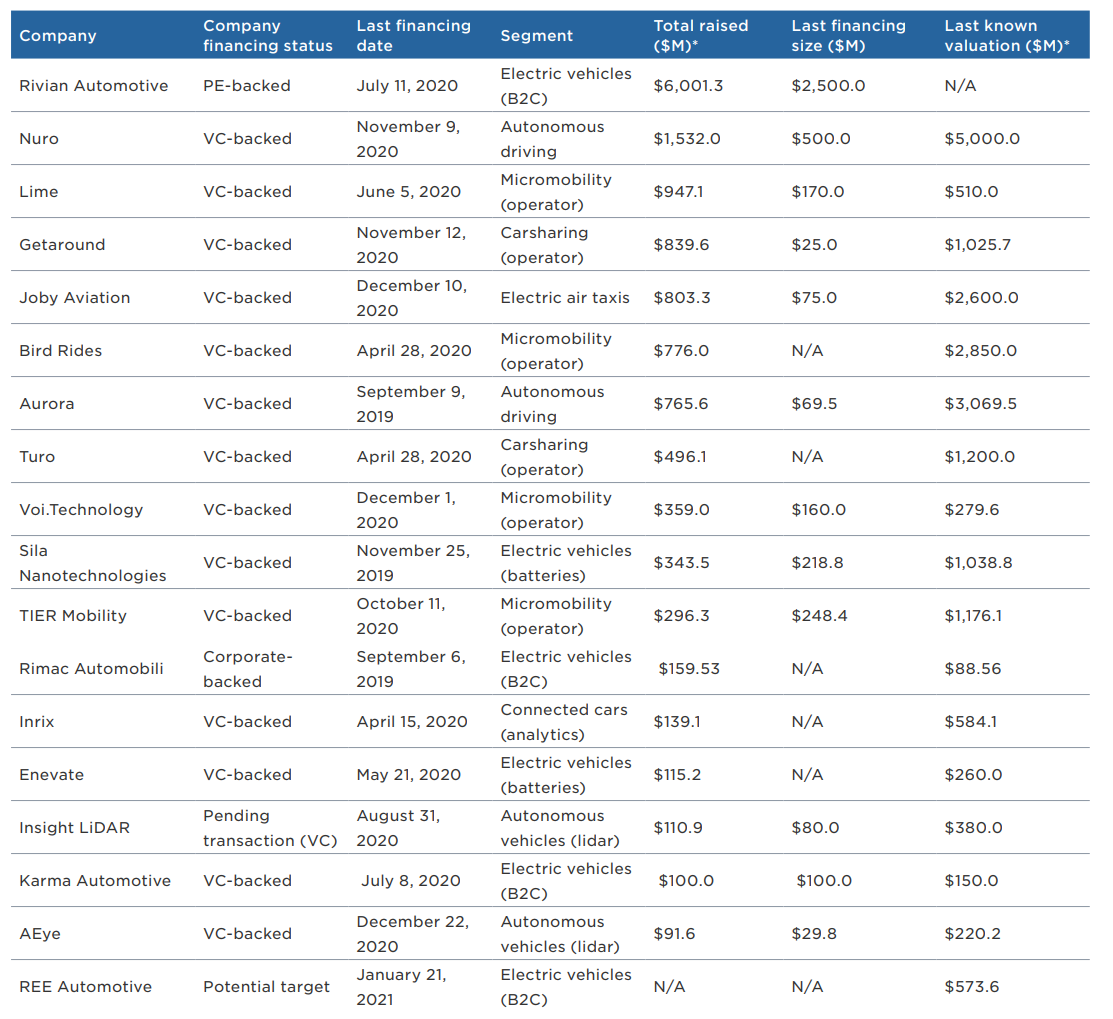Click the "Total raised ($M)*" header
This screenshot has height=1019, width=1113.
coord(701,35)
